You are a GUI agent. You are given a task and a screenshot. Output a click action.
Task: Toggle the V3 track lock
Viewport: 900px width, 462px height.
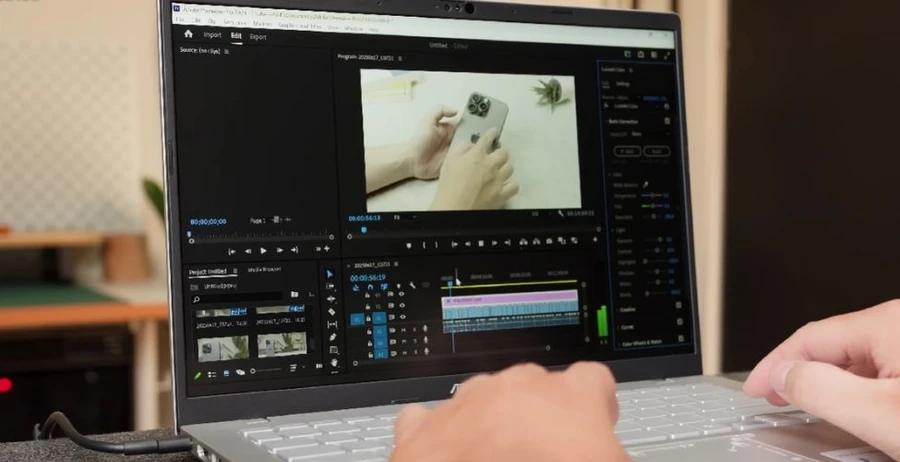pyautogui.click(x=367, y=295)
